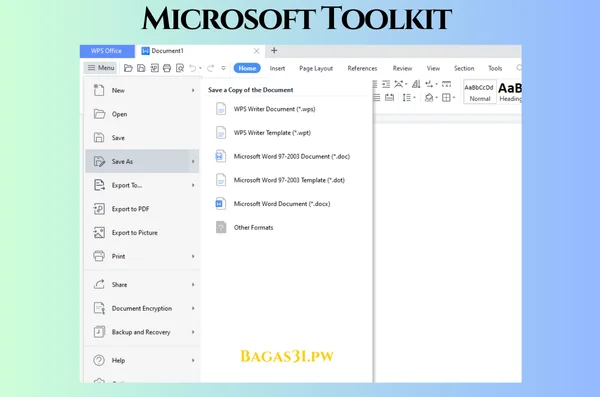Add a new tab with plus button
This screenshot has height=397, width=600.
tap(274, 51)
